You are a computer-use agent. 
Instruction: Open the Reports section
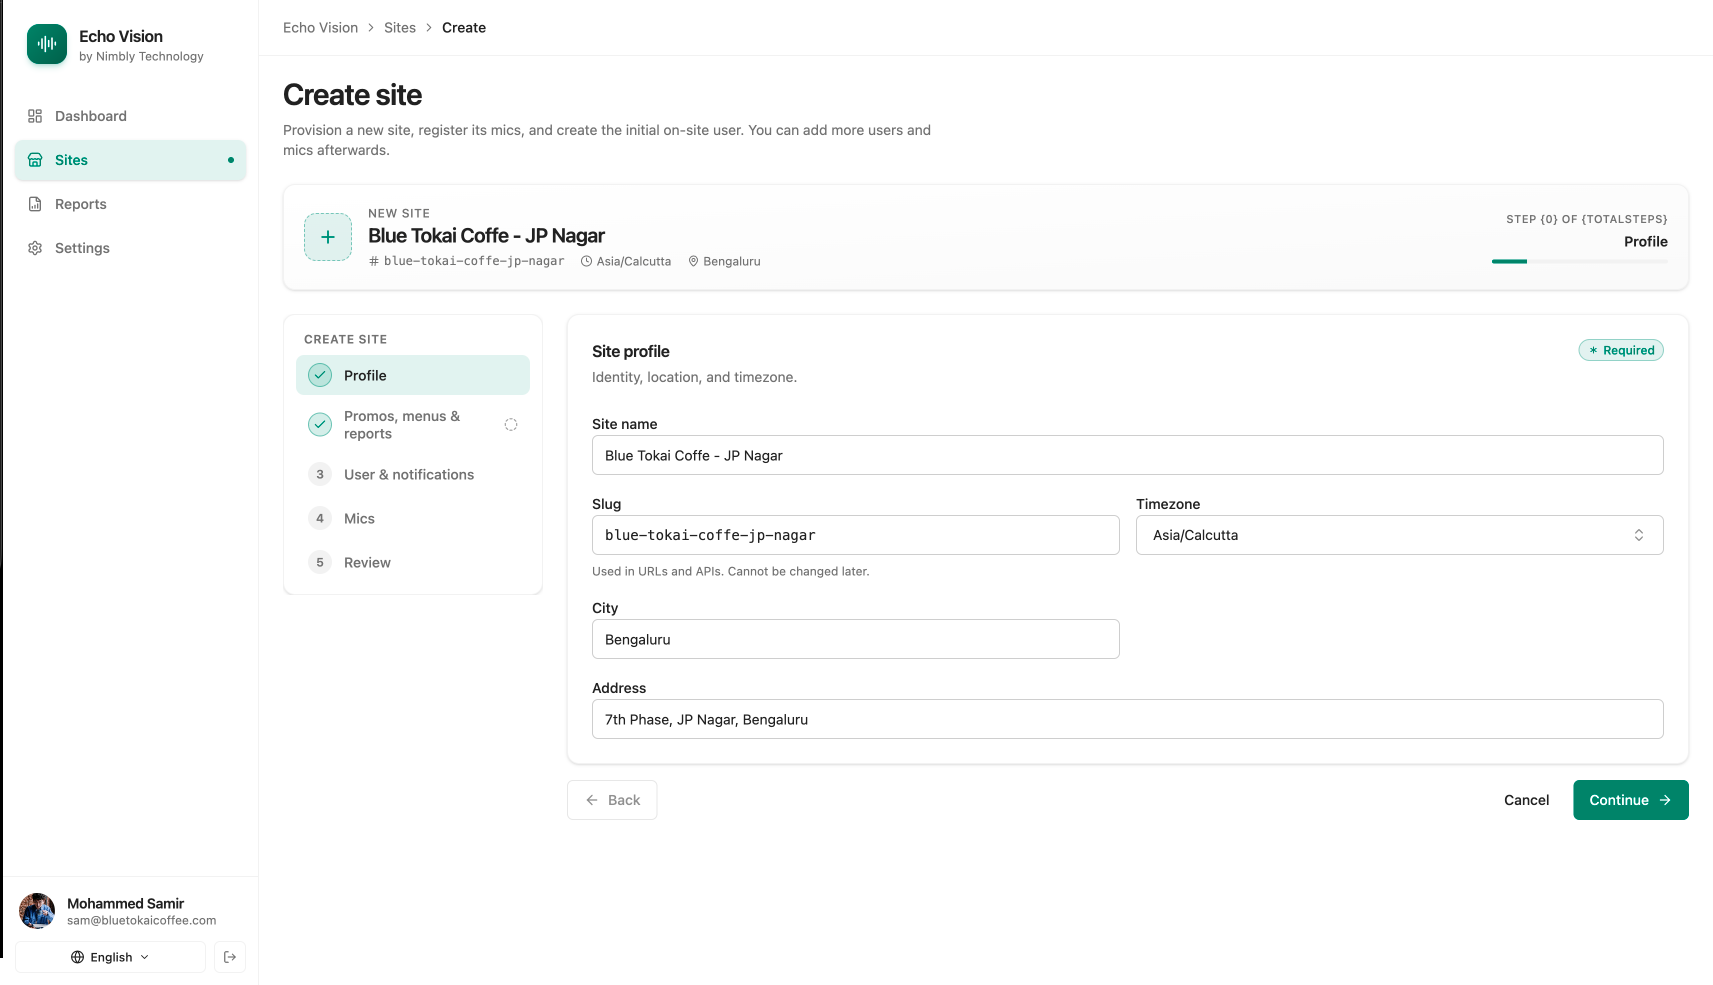[x=130, y=204]
